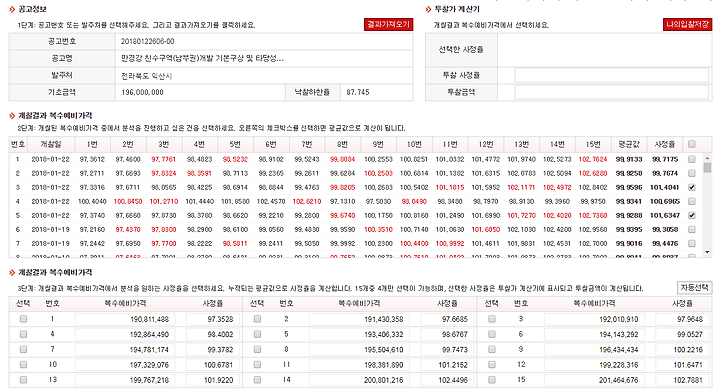Select 복수예비가격 number 1 checkbox (190,811,488)

(23, 319)
